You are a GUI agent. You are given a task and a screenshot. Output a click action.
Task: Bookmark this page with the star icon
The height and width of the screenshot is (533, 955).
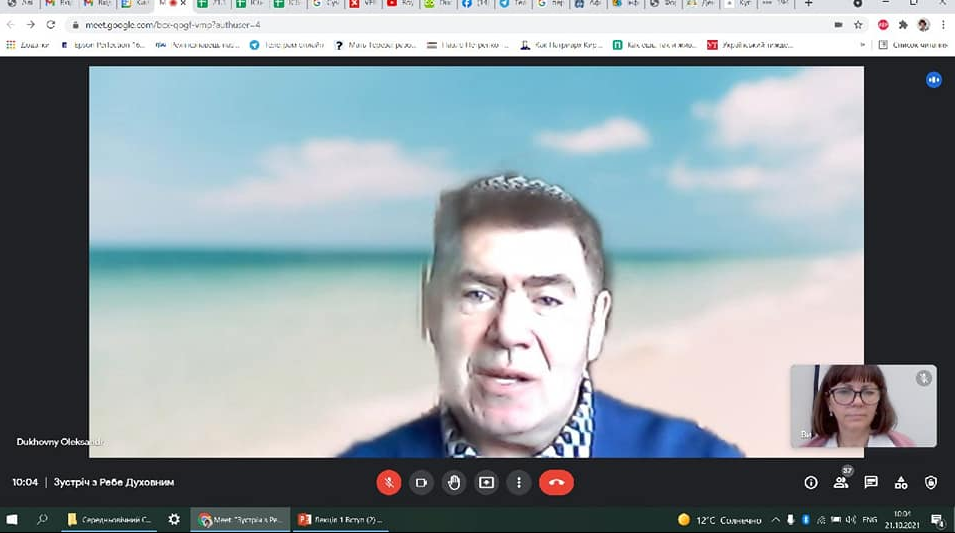[858, 25]
